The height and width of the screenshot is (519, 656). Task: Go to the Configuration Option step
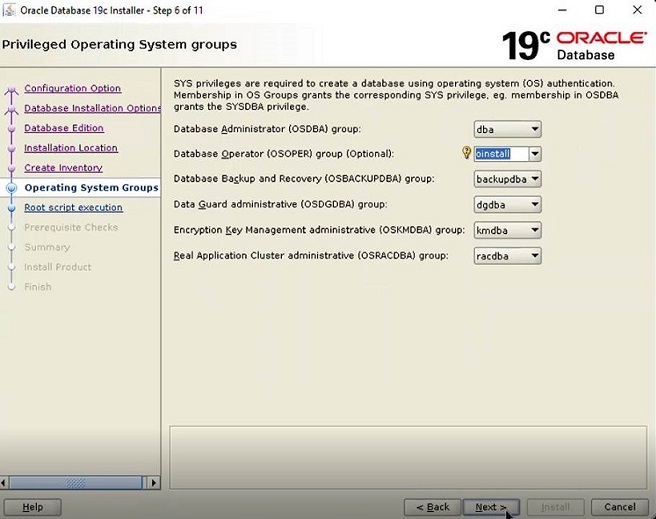pos(72,88)
